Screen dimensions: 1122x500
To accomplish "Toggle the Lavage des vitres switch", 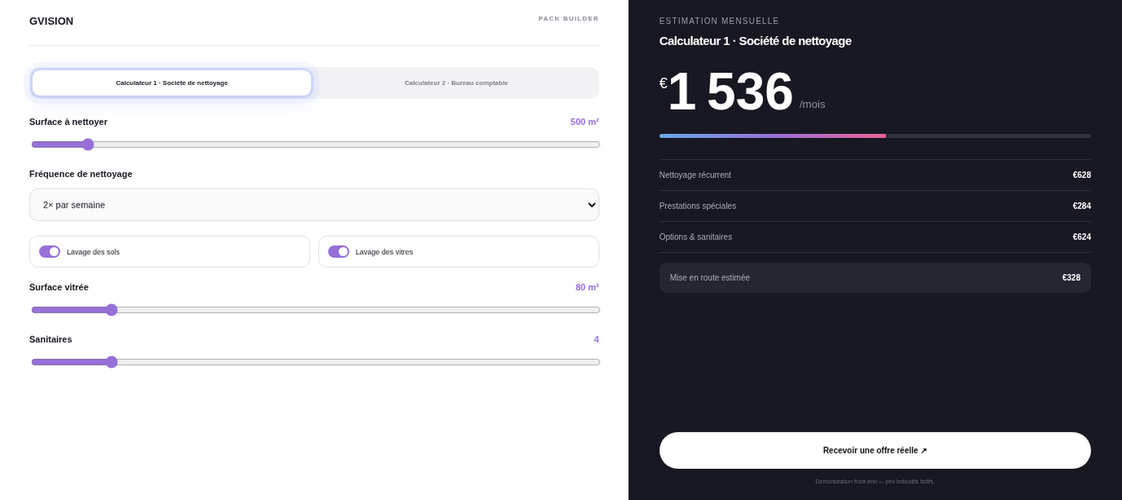I will (x=338, y=252).
